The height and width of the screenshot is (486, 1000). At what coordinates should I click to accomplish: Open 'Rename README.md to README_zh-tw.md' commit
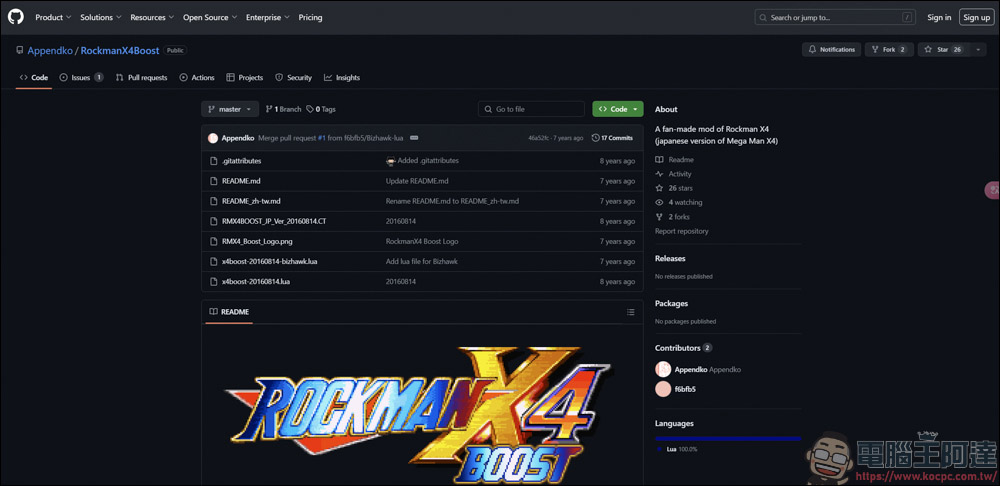(x=452, y=201)
